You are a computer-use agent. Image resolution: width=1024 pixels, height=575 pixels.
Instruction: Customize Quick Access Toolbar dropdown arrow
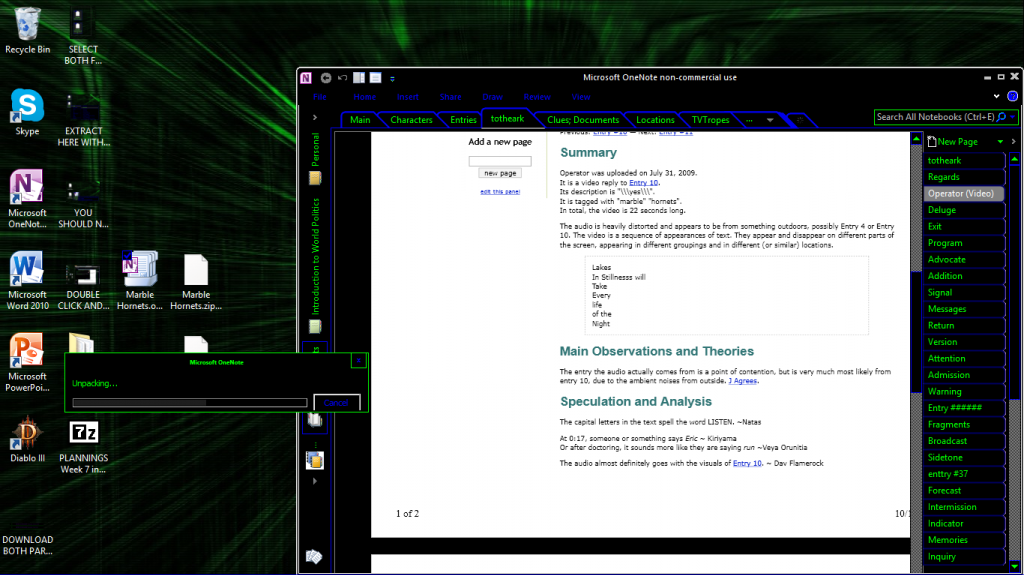coord(392,78)
